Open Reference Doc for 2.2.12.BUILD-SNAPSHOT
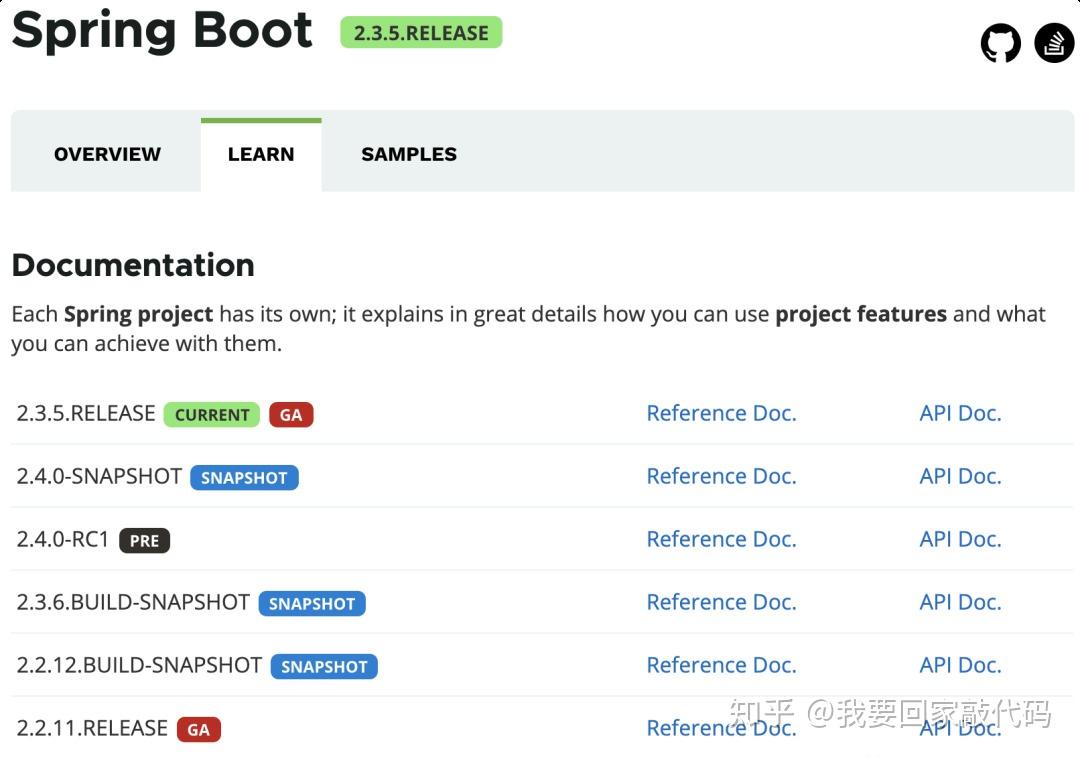 coord(721,665)
